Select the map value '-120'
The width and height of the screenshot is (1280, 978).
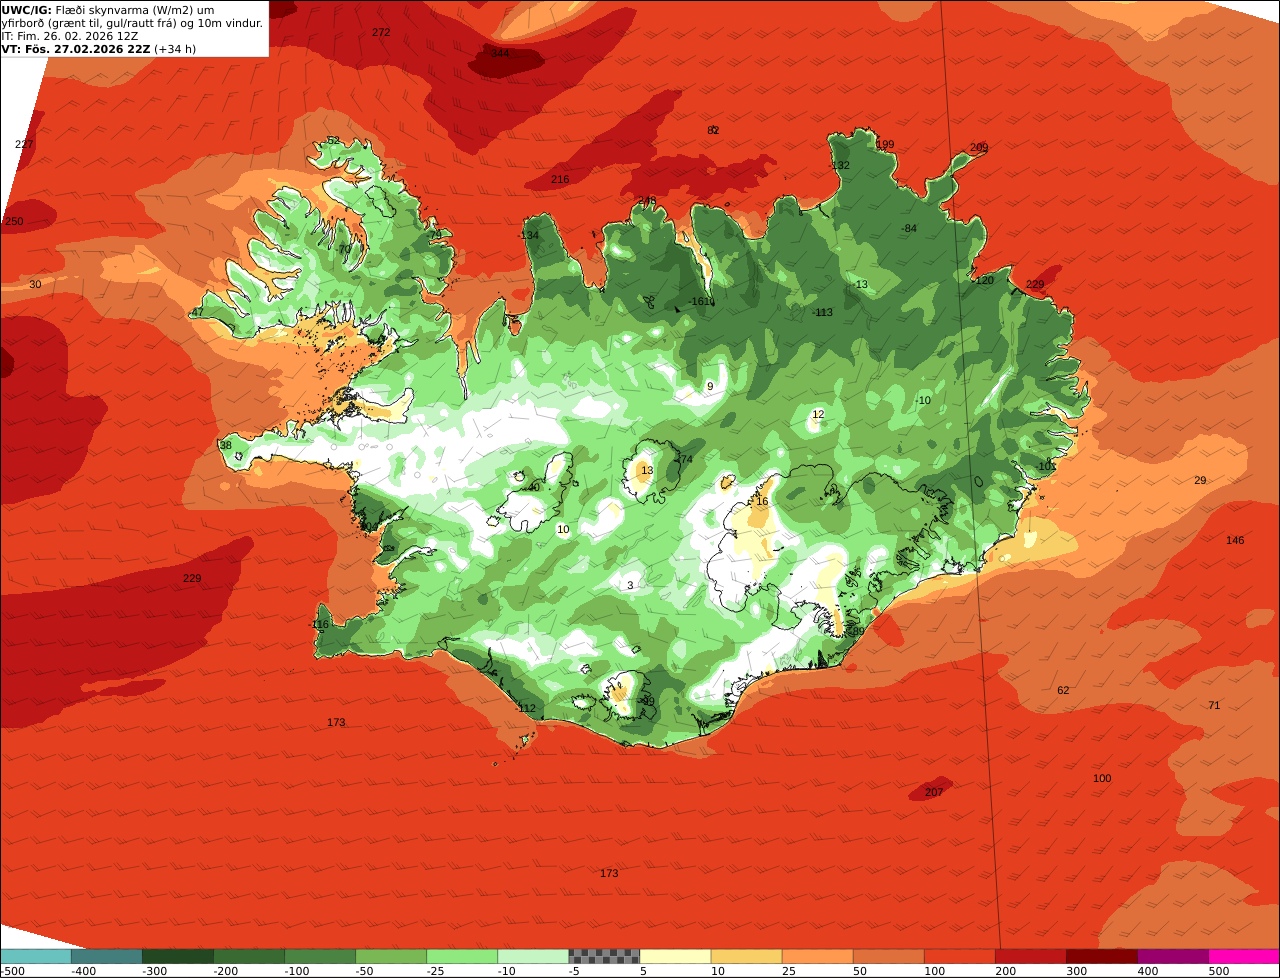point(983,280)
